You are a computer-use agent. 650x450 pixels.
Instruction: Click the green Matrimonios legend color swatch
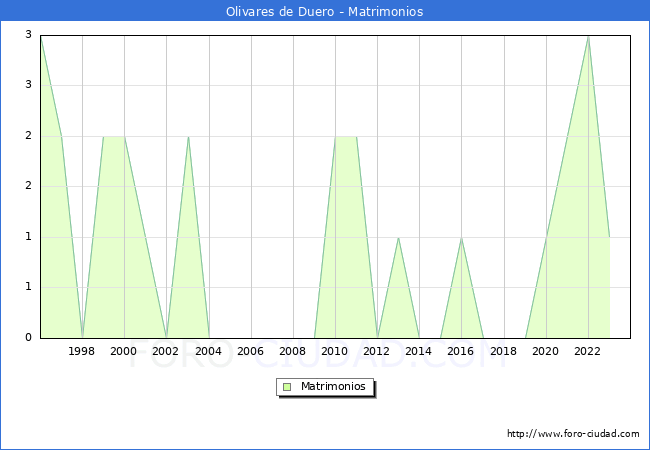287,386
